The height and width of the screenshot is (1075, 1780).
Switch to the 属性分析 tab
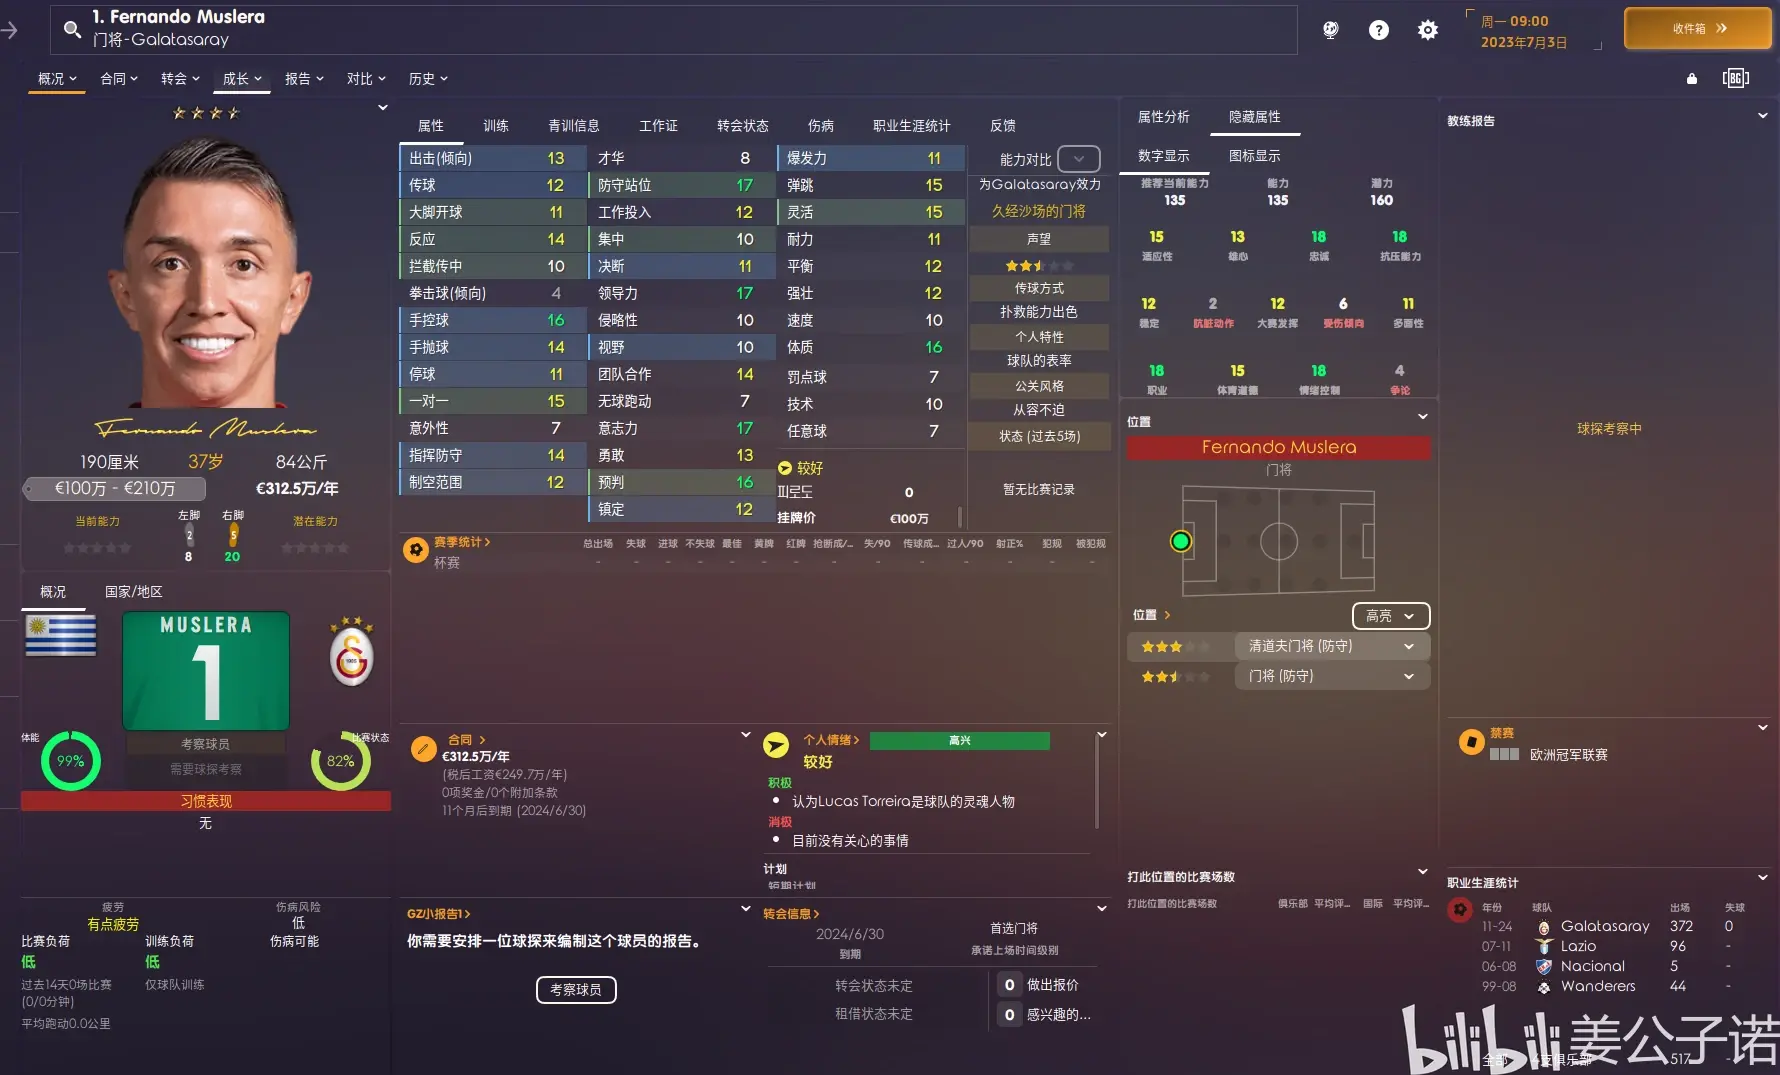click(x=1164, y=117)
